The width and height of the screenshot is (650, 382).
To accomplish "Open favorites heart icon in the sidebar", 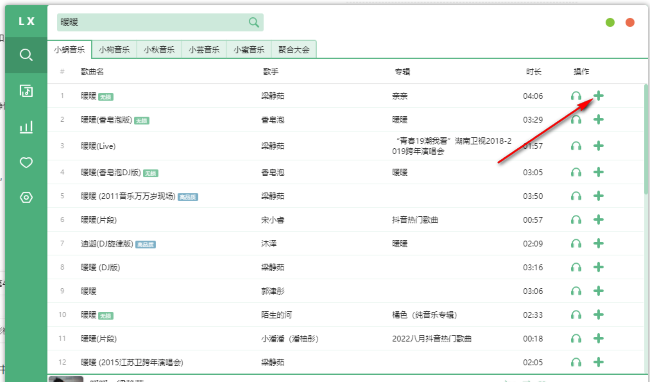I will click(x=26, y=162).
